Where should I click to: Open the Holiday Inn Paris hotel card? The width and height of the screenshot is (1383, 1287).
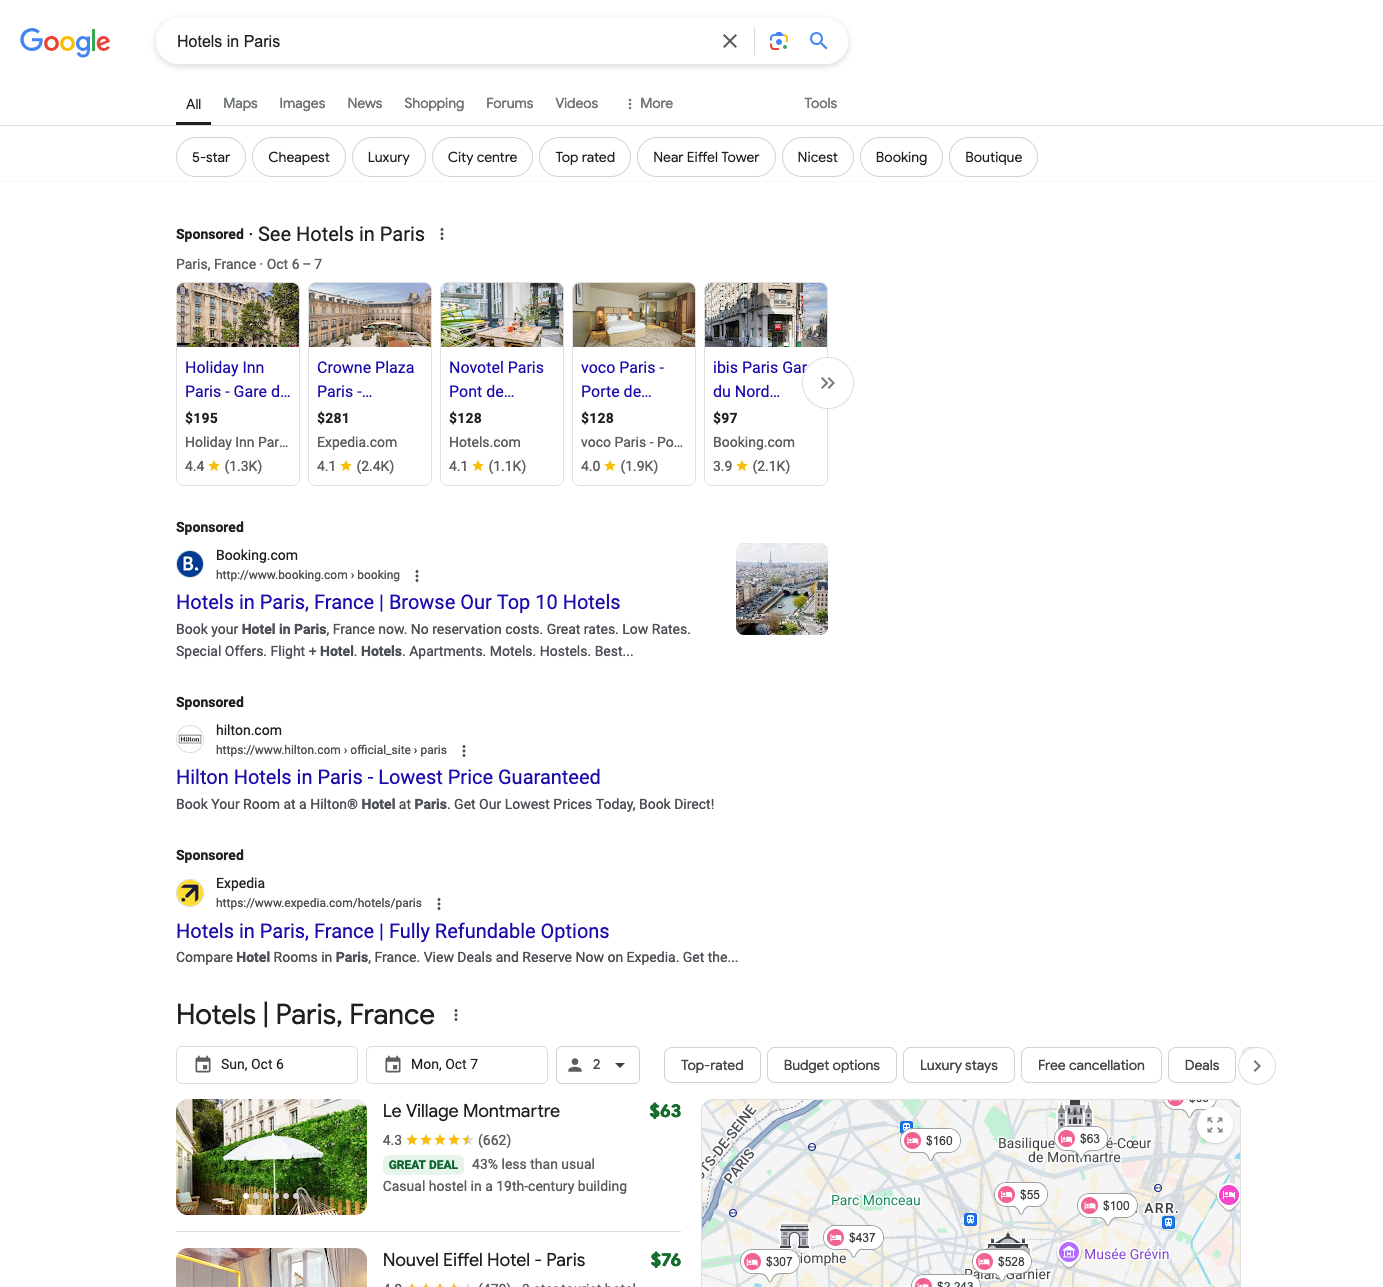click(238, 384)
